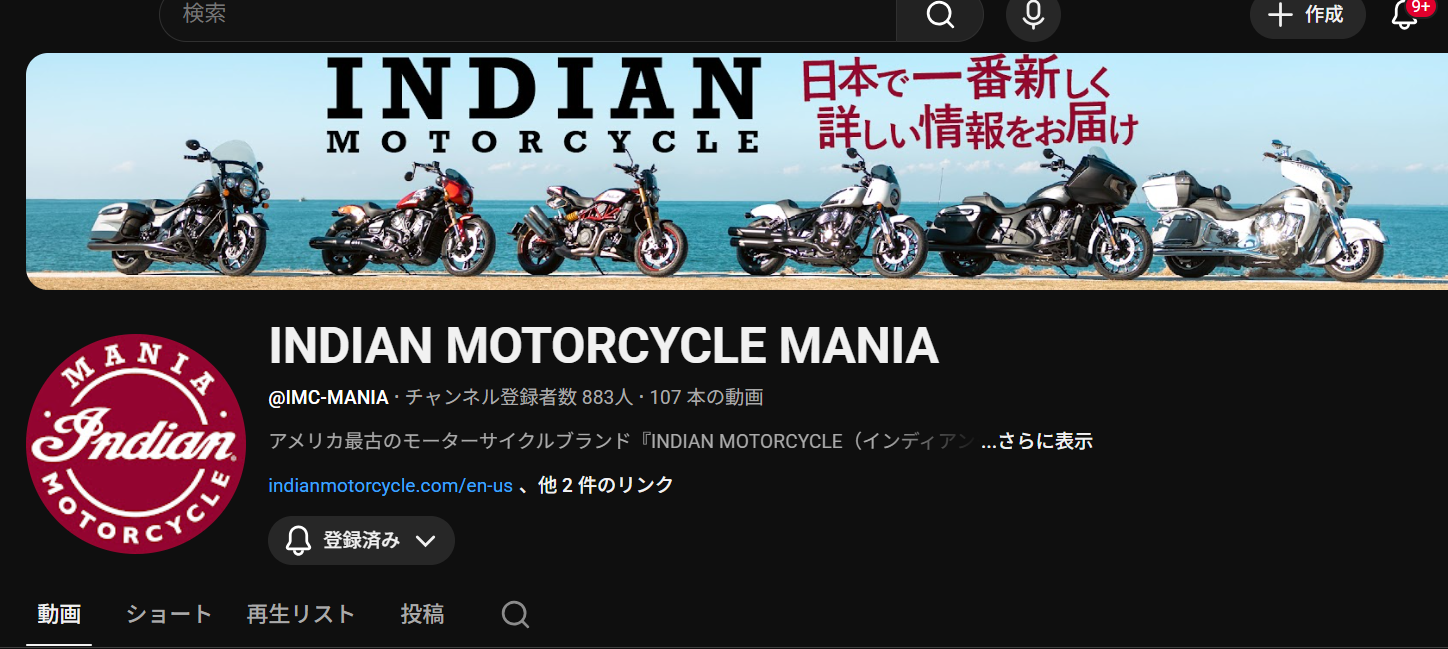
Task: Select the 再生リスト tab
Action: [x=301, y=614]
